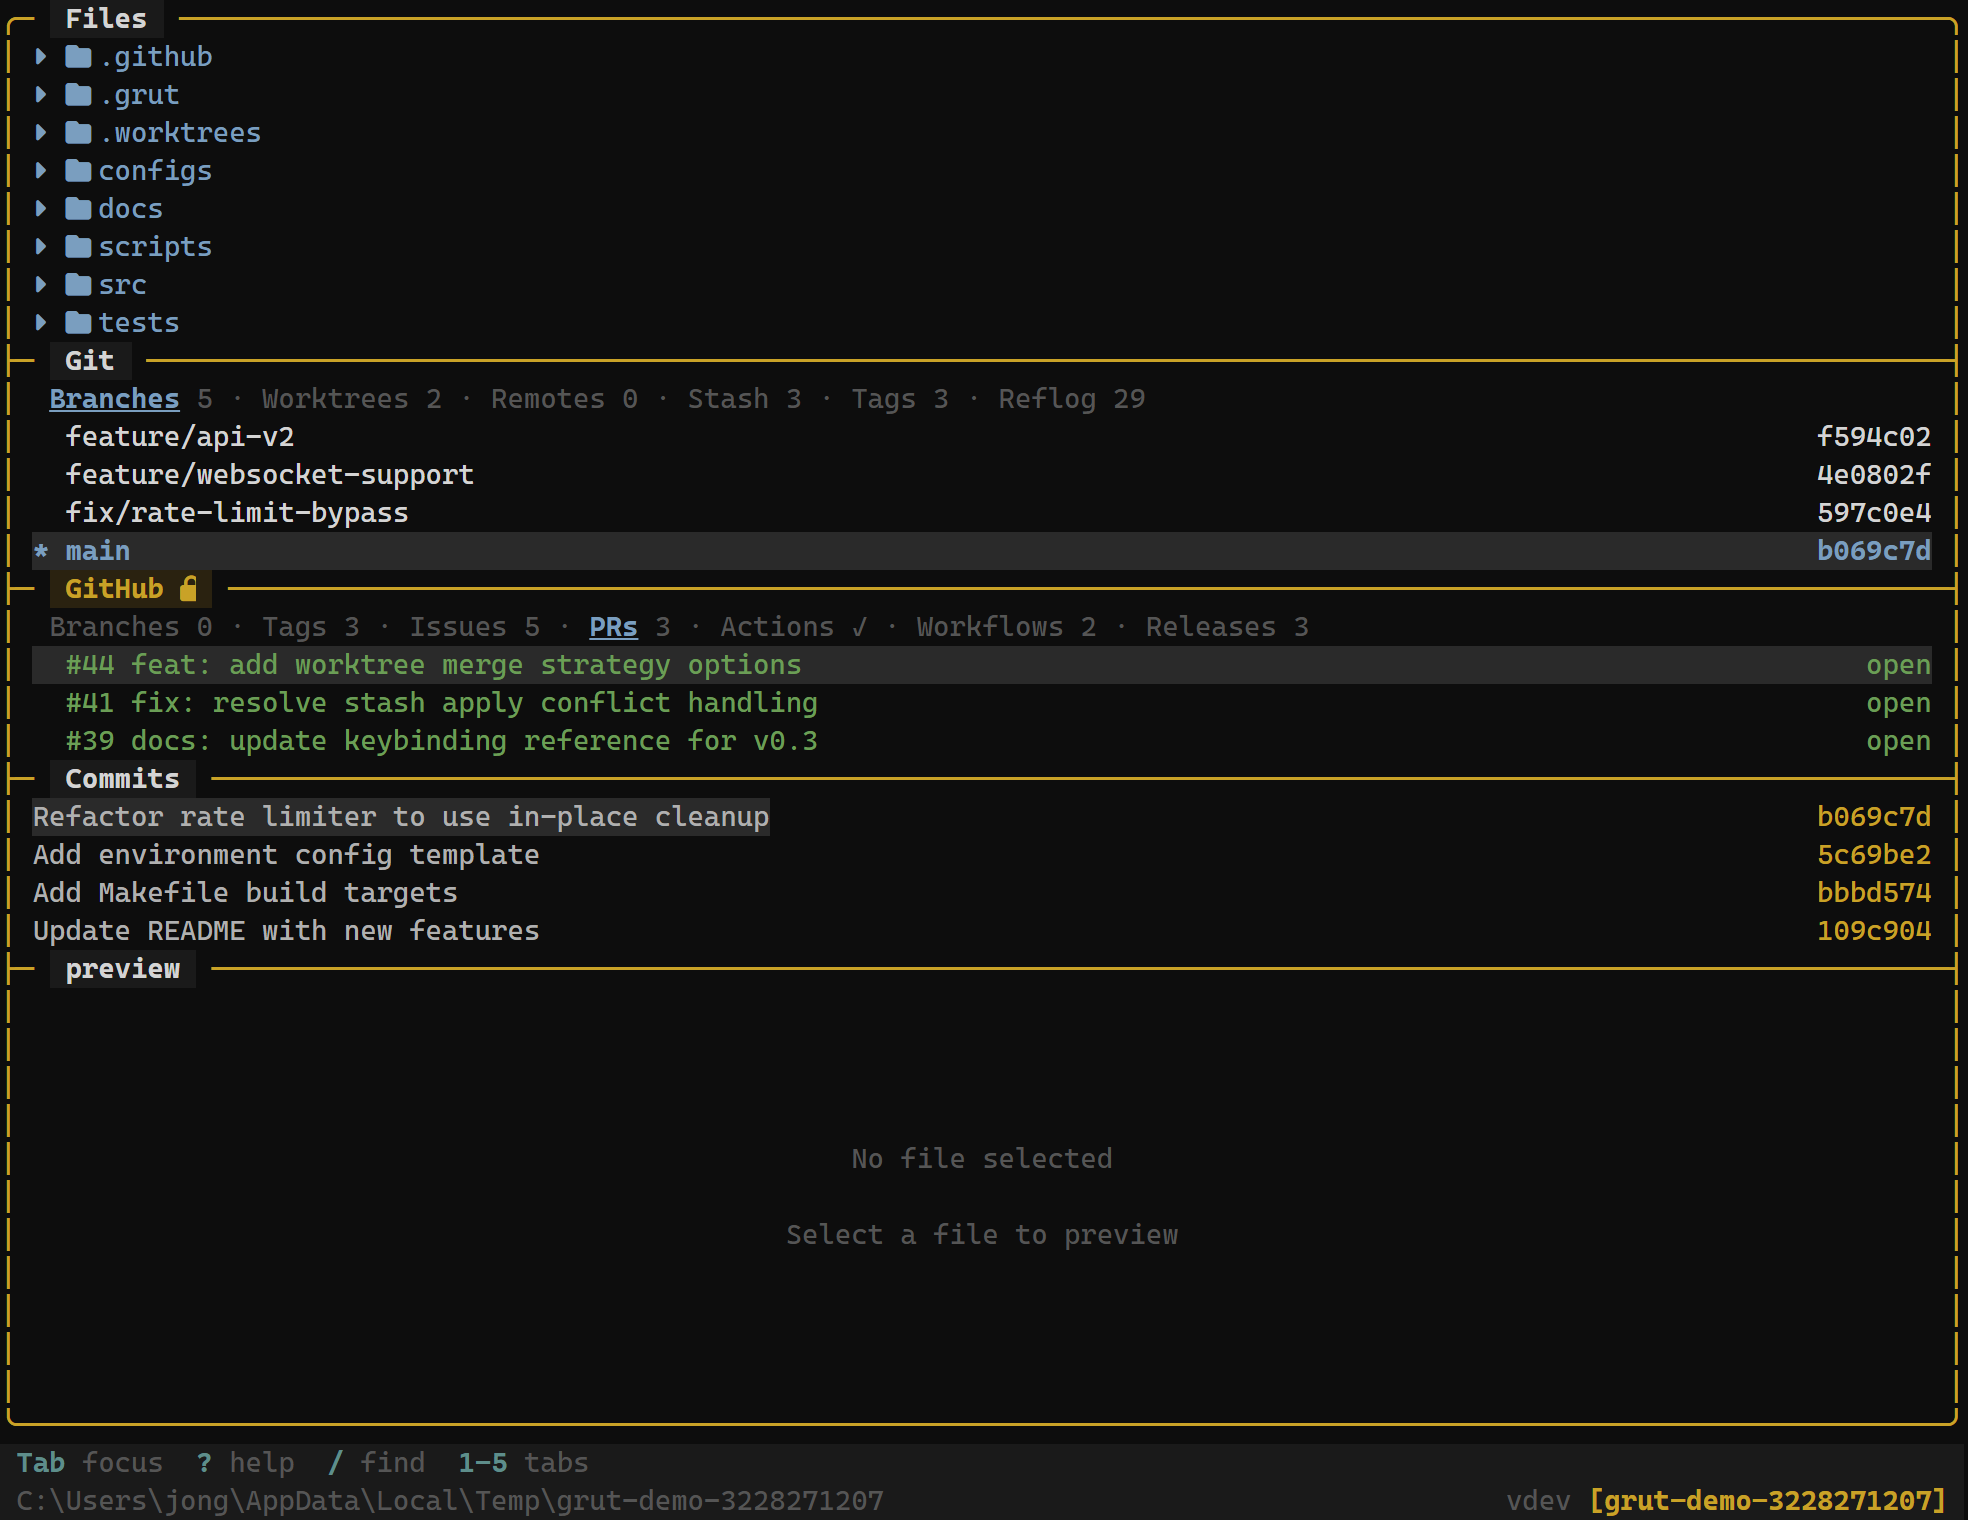This screenshot has width=1968, height=1520.
Task: Click commit hash bbbd574
Action: coord(1874,893)
